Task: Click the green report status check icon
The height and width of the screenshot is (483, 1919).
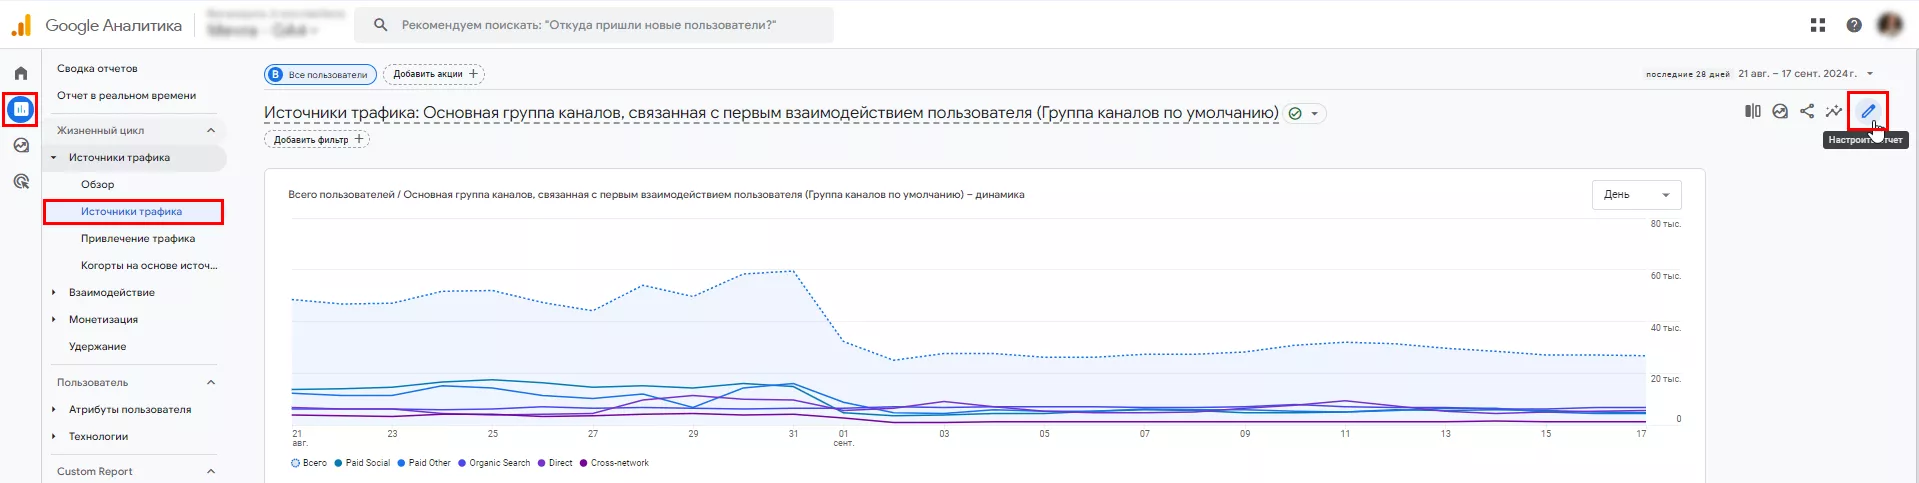Action: tap(1295, 113)
